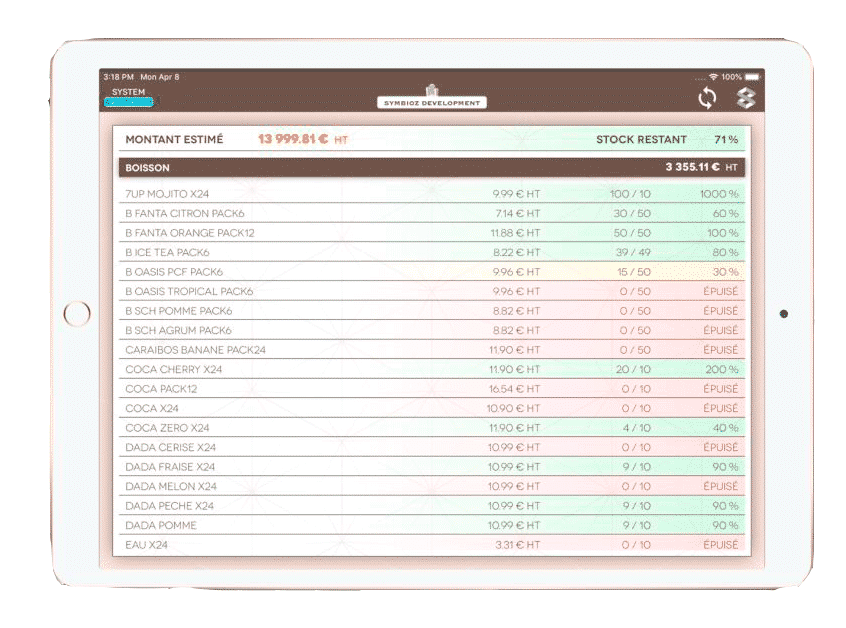The width and height of the screenshot is (846, 628).
Task: Tap ÉPUISÉ status on EAU X24 row
Action: (x=720, y=544)
